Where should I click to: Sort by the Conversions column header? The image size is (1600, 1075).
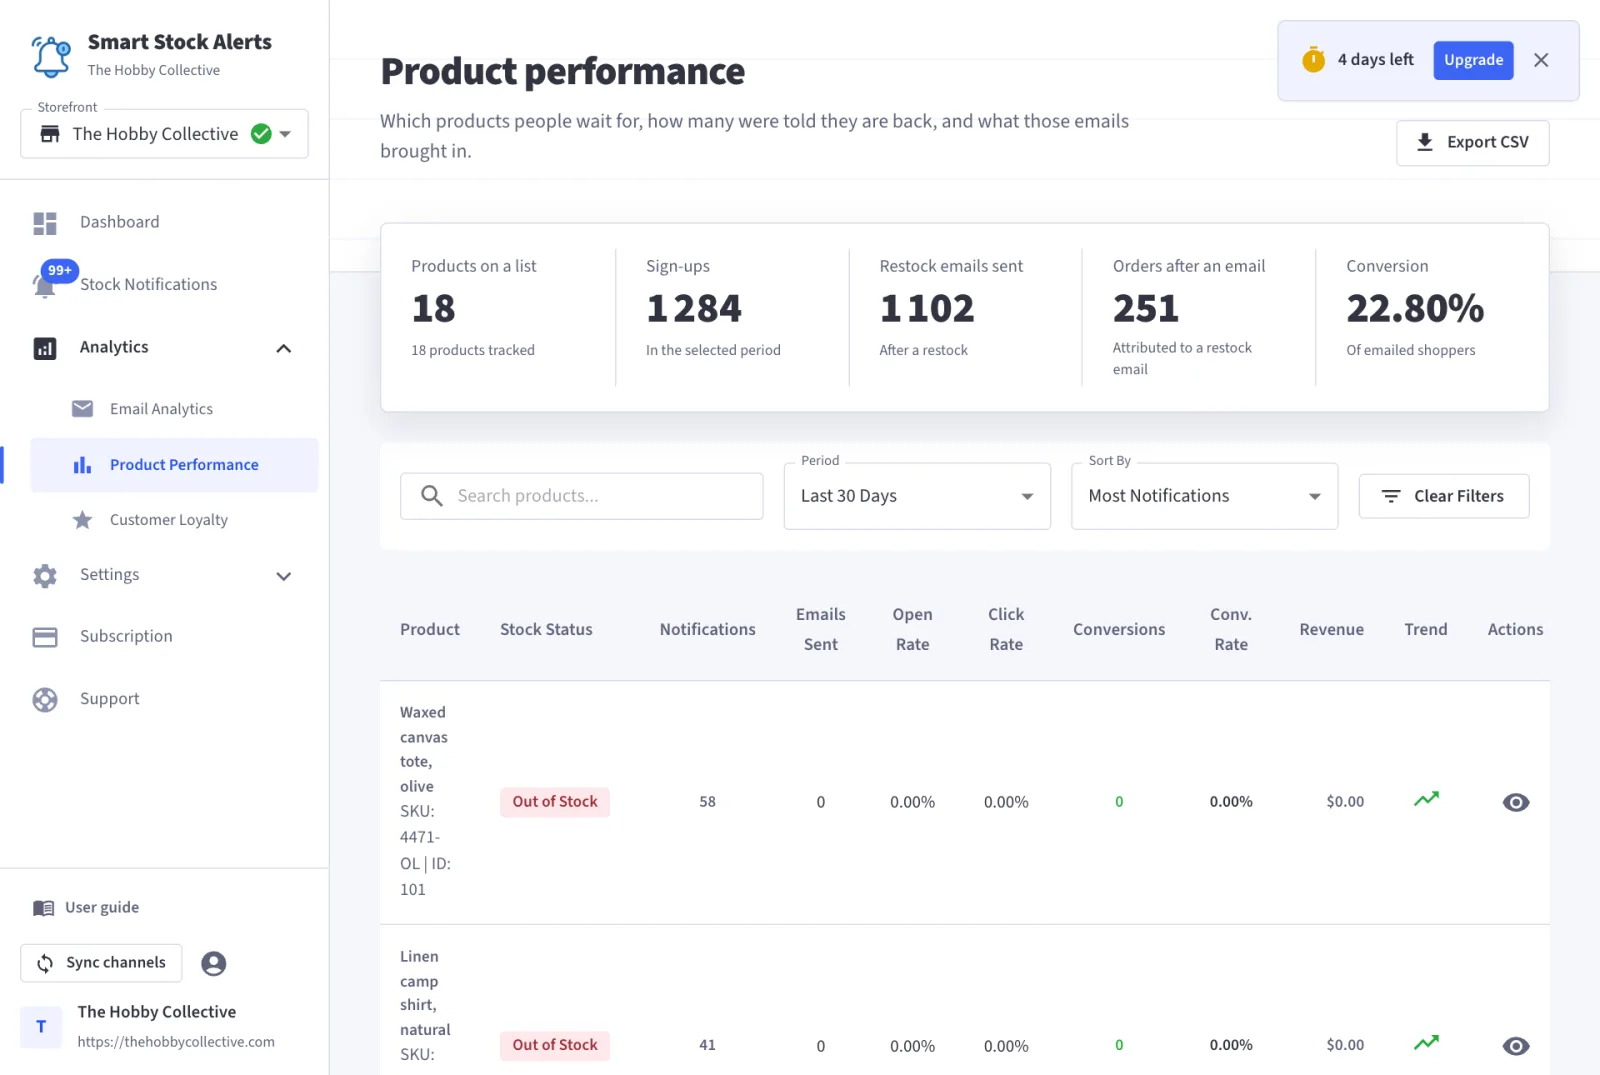pyautogui.click(x=1119, y=630)
